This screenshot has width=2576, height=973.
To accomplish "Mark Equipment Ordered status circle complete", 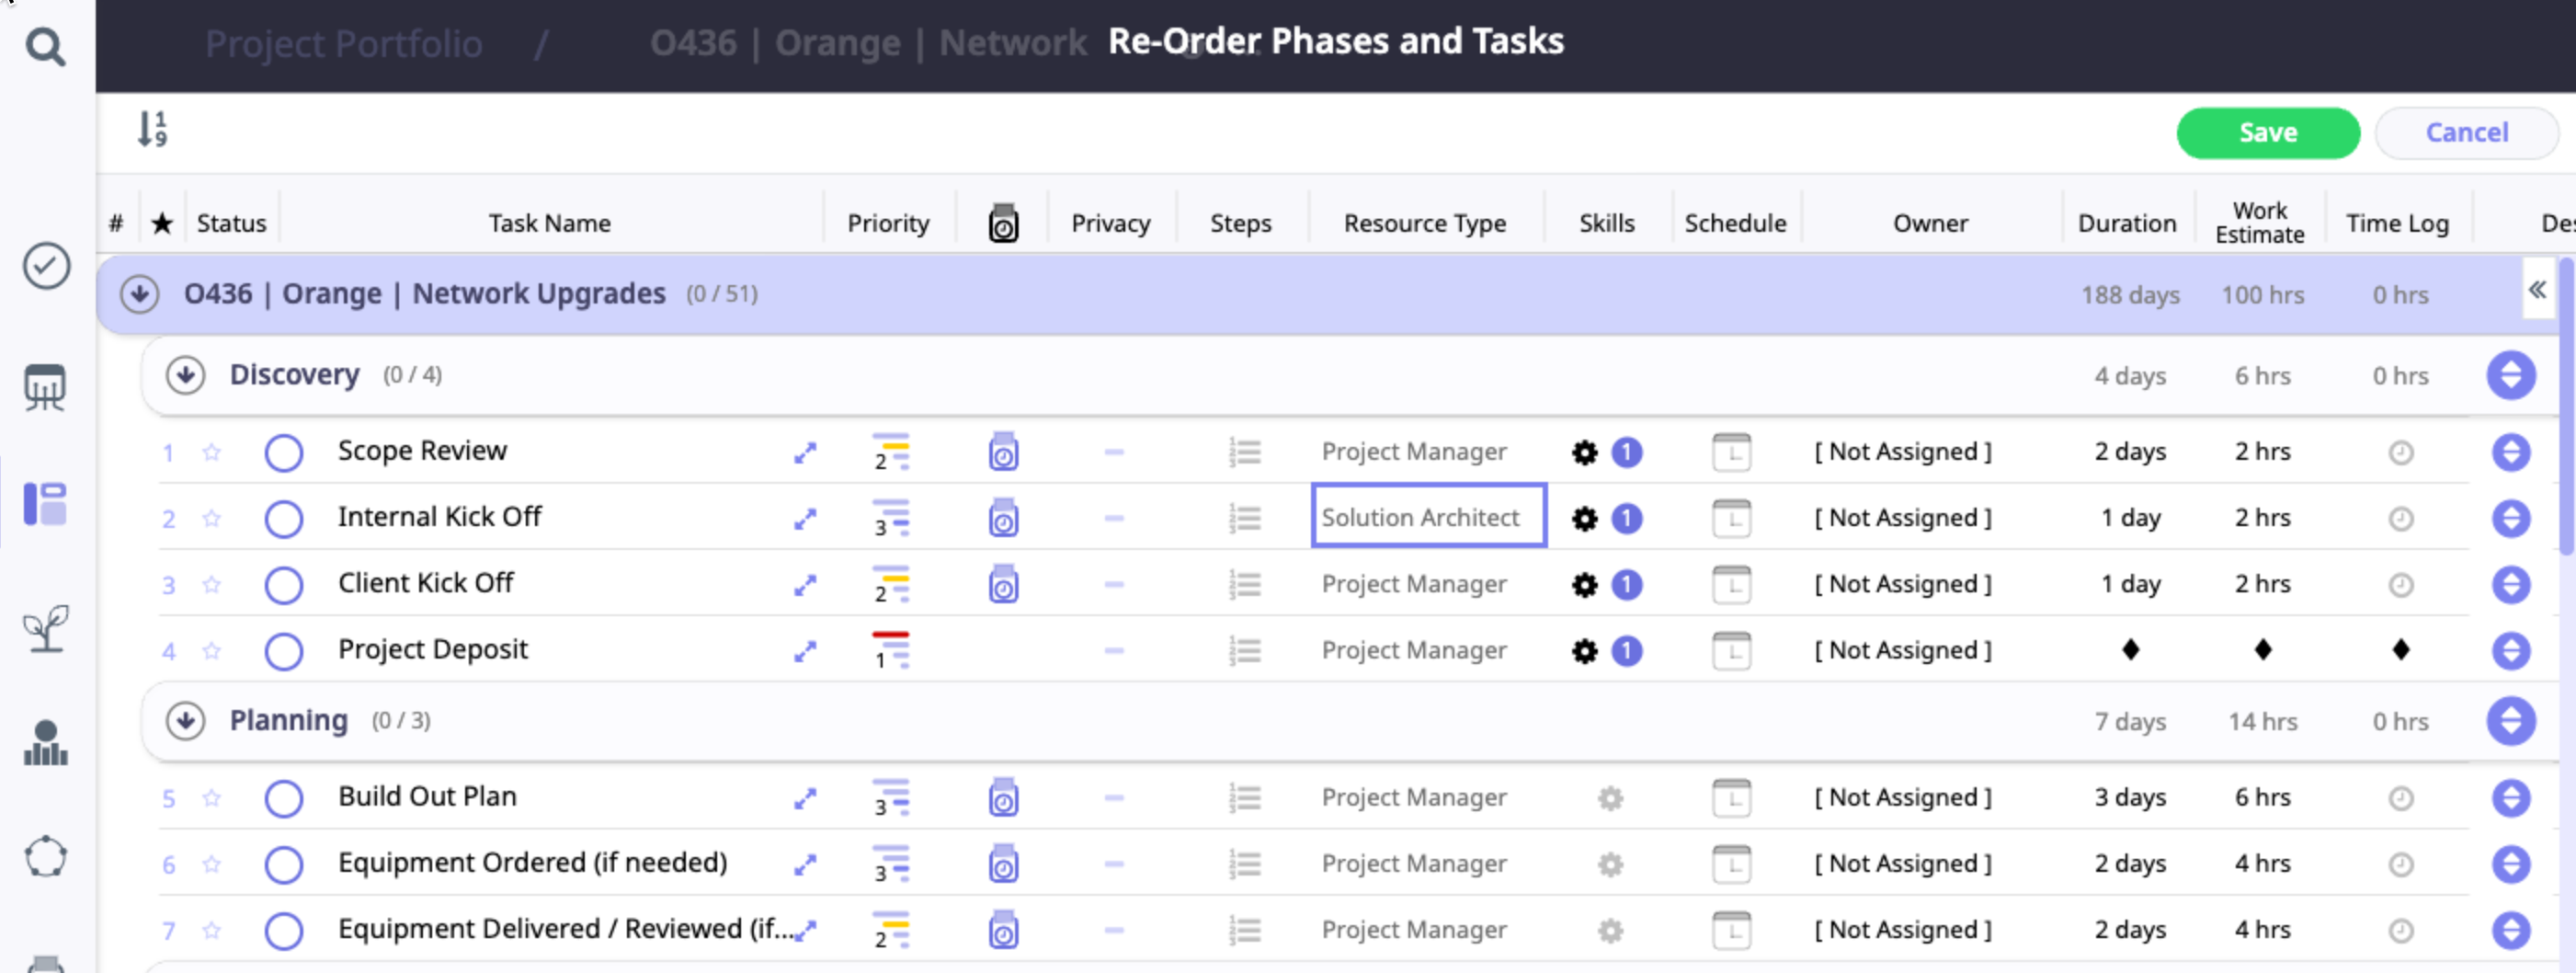I will tap(284, 864).
